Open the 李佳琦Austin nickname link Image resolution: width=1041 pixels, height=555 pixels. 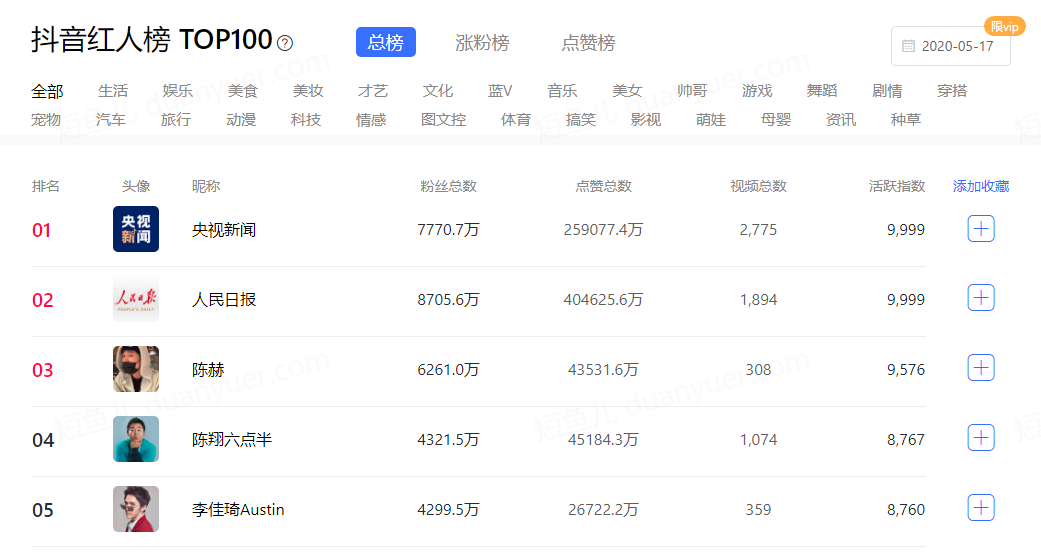point(238,510)
